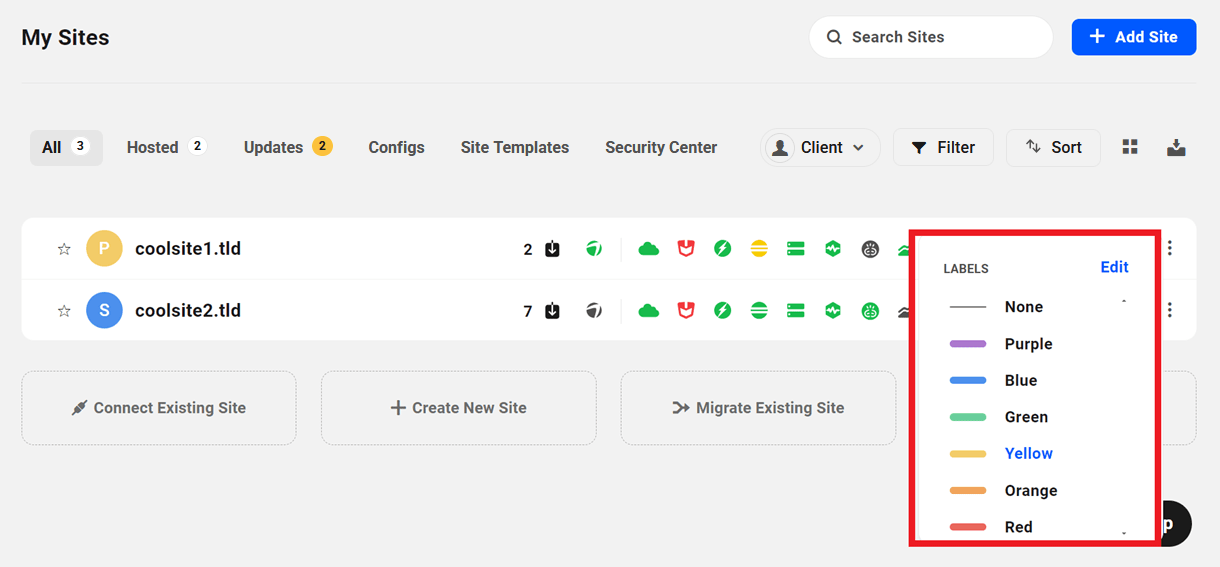Click the green pulse hexagon icon on coolsite2.tld
1220x567 pixels.
coord(833,311)
